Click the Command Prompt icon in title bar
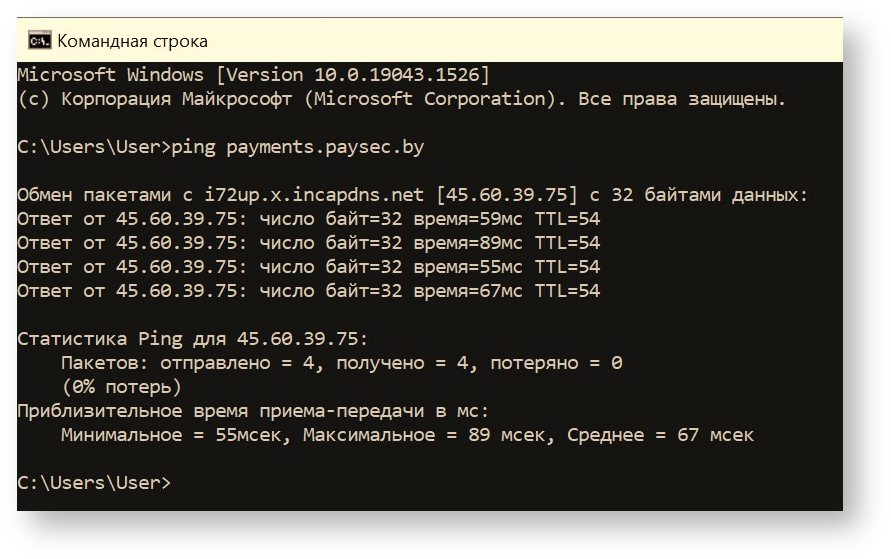The image size is (891, 559). 39,41
